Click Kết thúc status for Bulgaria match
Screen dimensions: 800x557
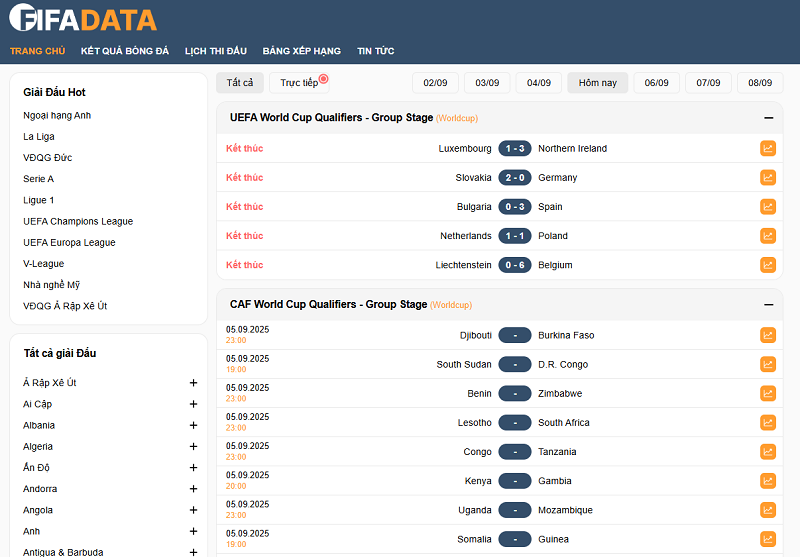(x=245, y=207)
